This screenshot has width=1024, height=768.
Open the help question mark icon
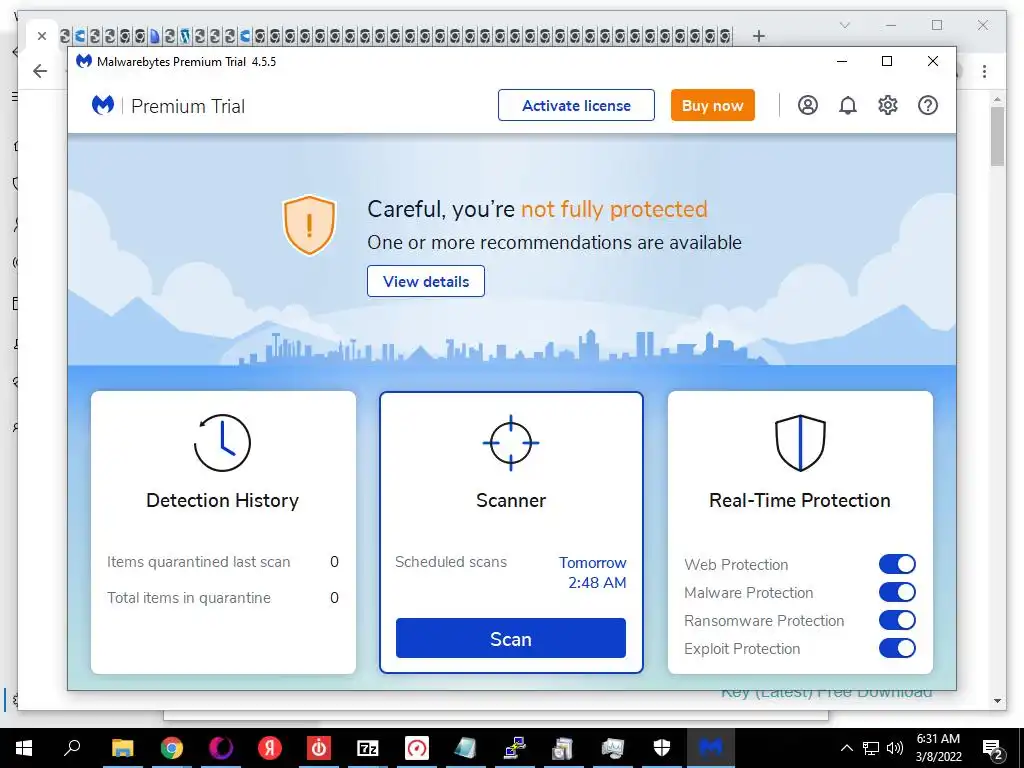(928, 105)
